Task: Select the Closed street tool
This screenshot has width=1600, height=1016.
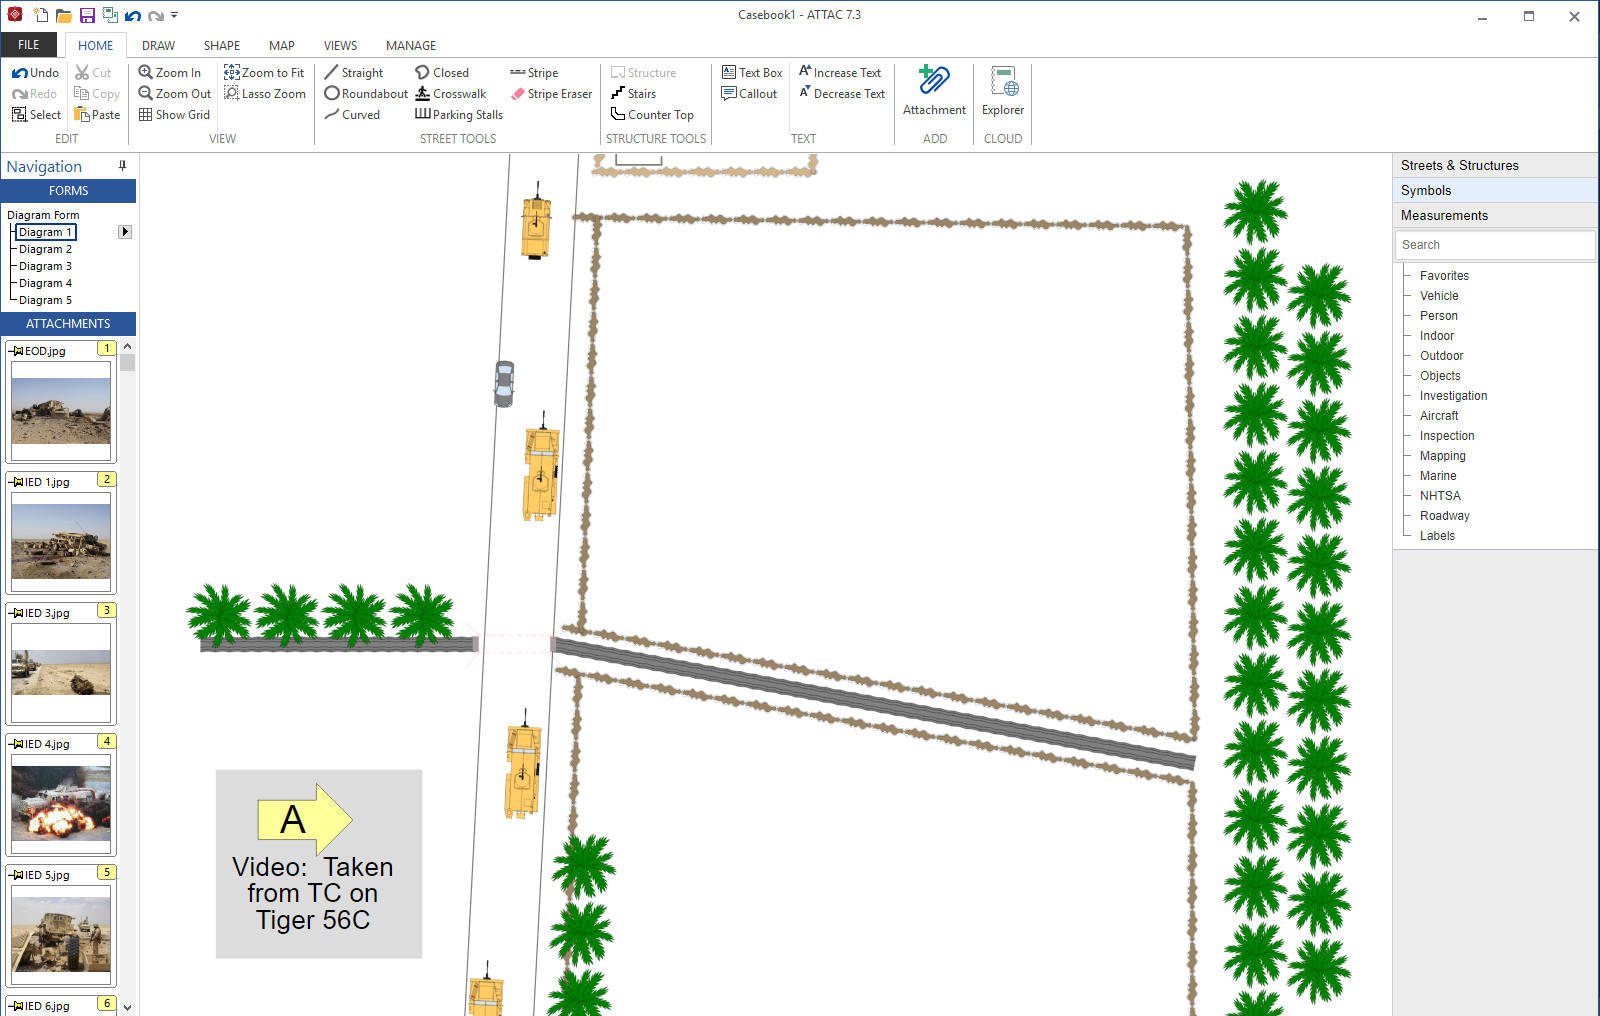Action: coord(442,72)
